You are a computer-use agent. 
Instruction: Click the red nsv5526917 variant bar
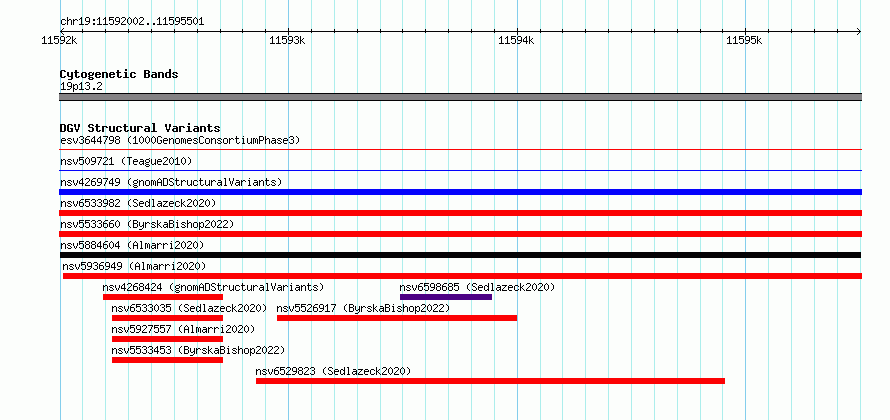pos(397,318)
